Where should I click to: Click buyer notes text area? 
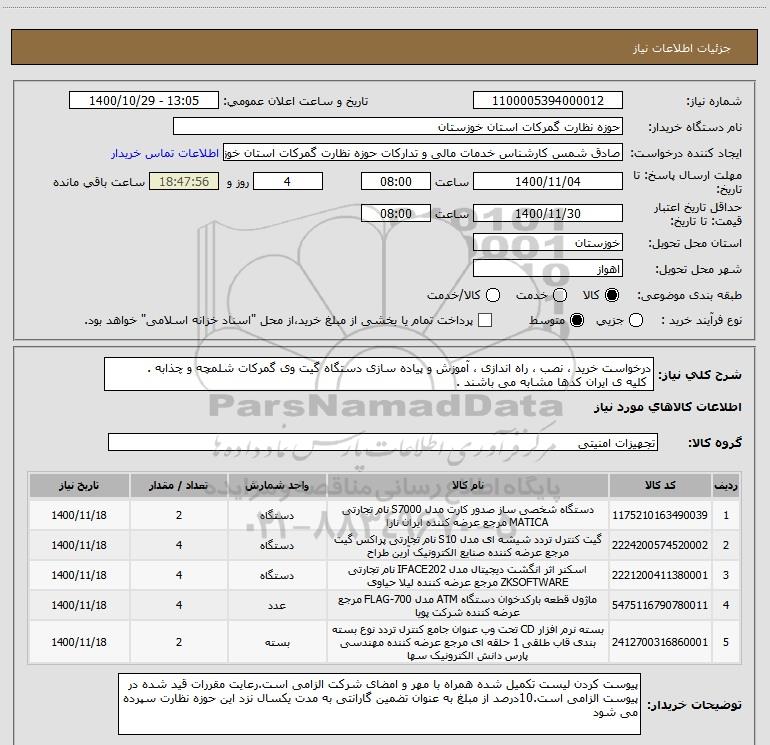[379, 704]
